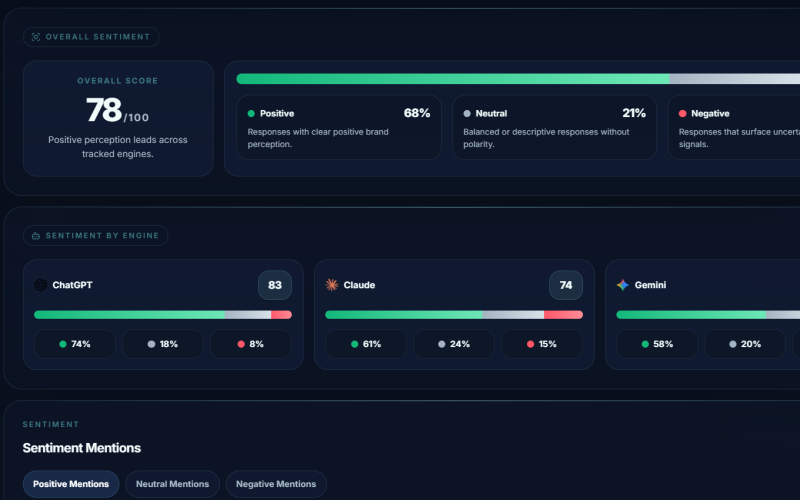Click Claude score badge 74
The width and height of the screenshot is (800, 500).
pyautogui.click(x=566, y=285)
